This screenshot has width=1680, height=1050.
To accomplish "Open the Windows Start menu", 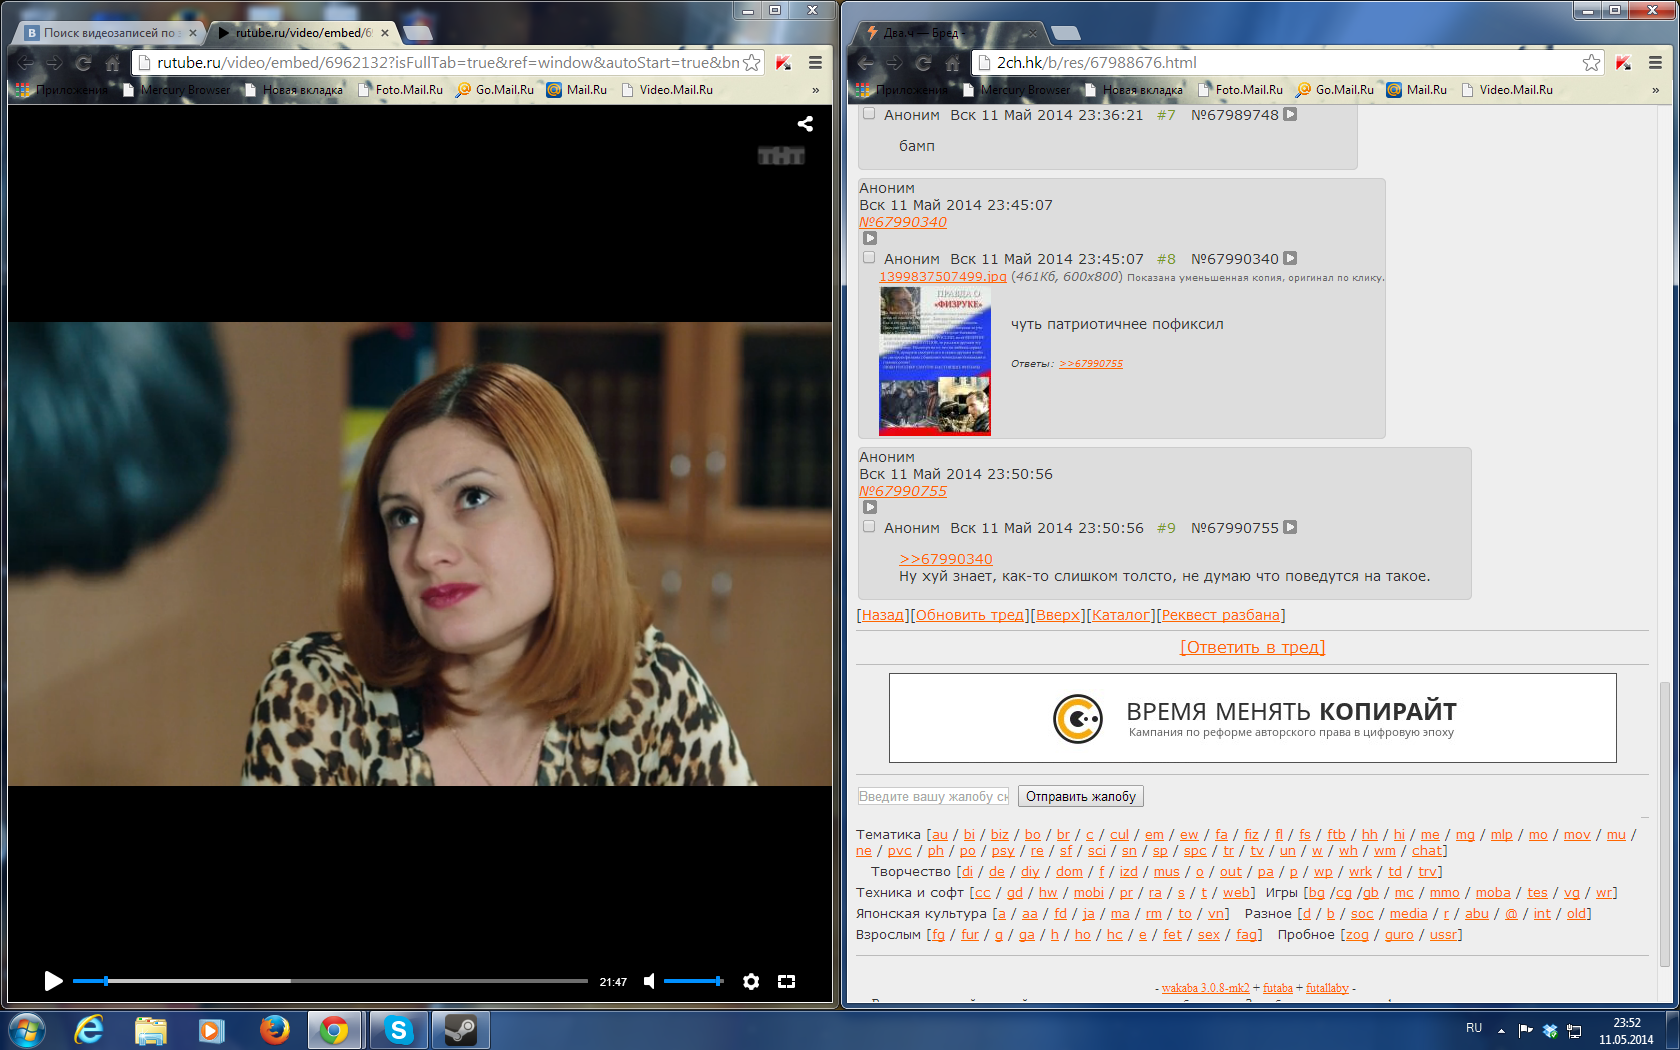I will click(26, 1030).
